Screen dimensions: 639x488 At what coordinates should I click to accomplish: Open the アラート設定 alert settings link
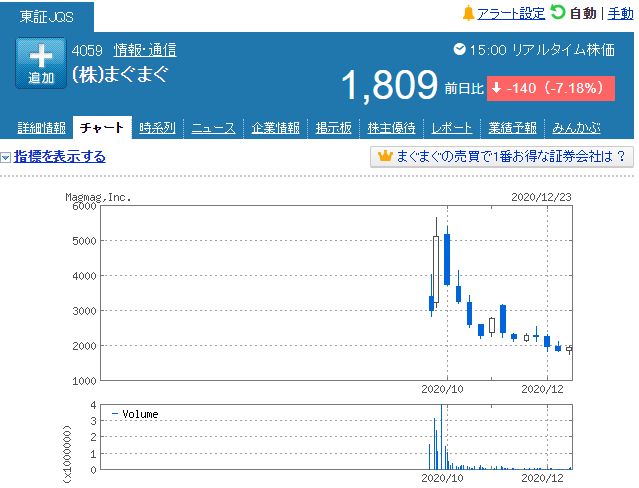pyautogui.click(x=511, y=13)
